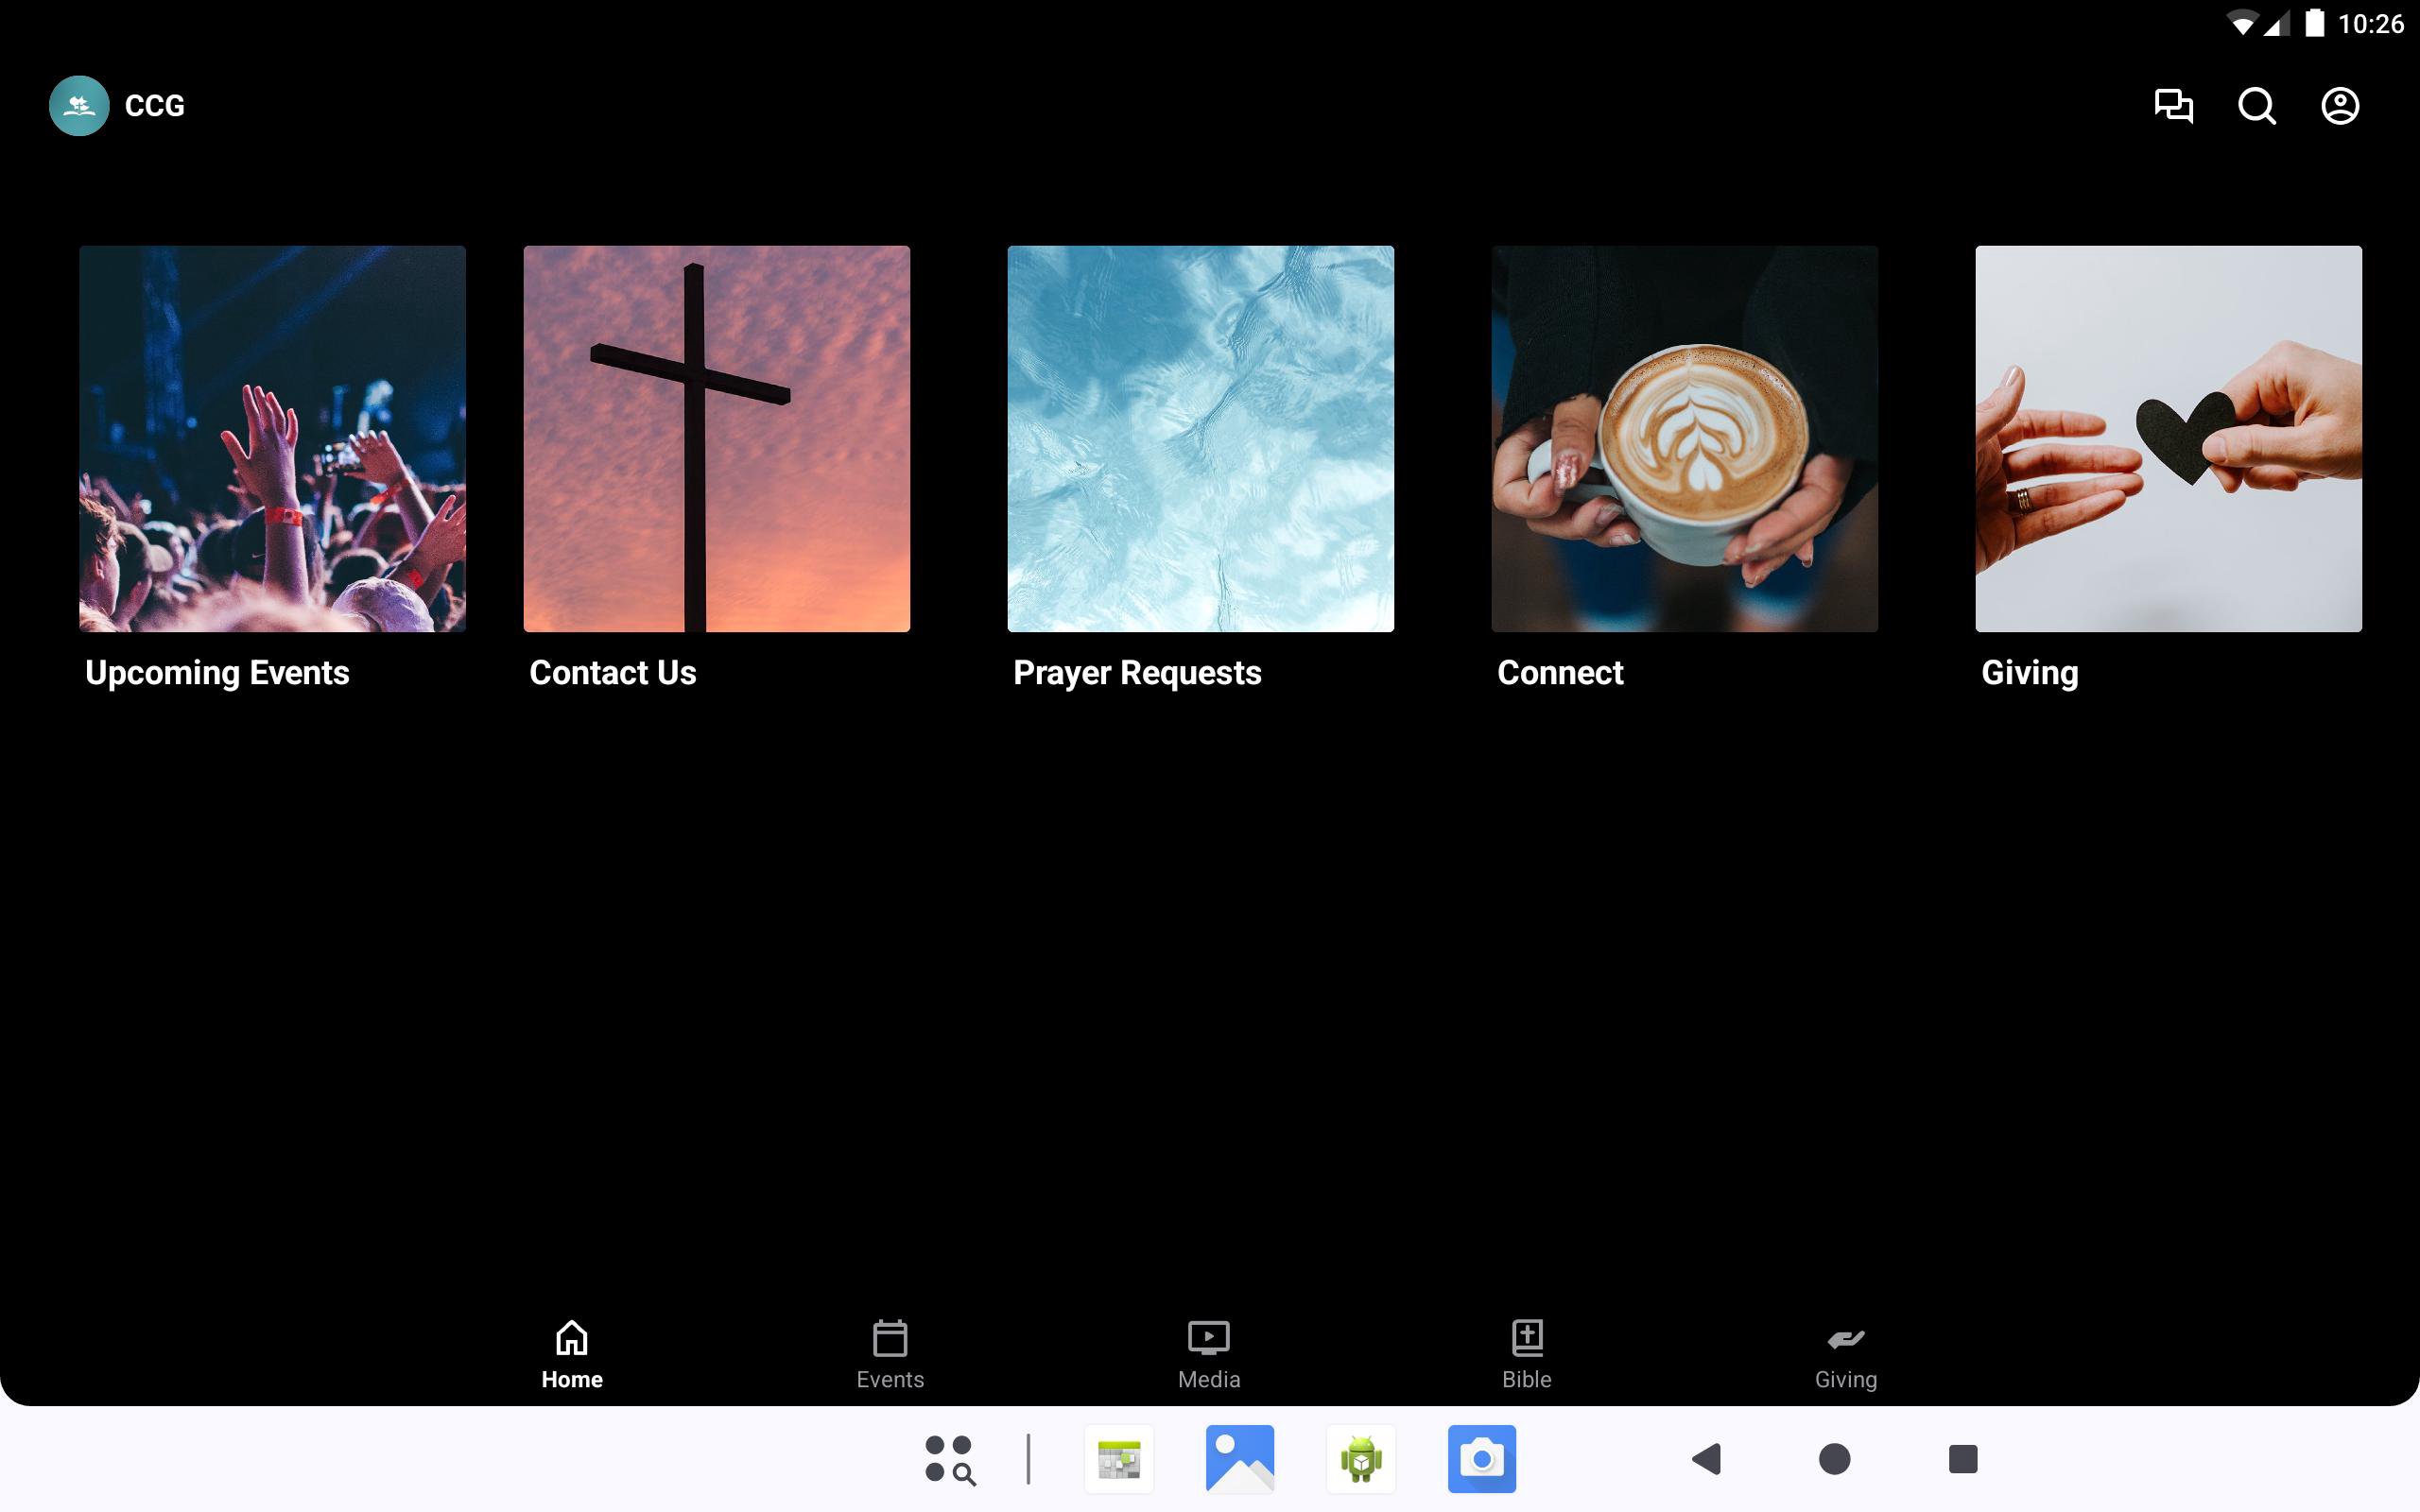Switch to the Events tab
This screenshot has width=2420, height=1512.
tap(889, 1354)
